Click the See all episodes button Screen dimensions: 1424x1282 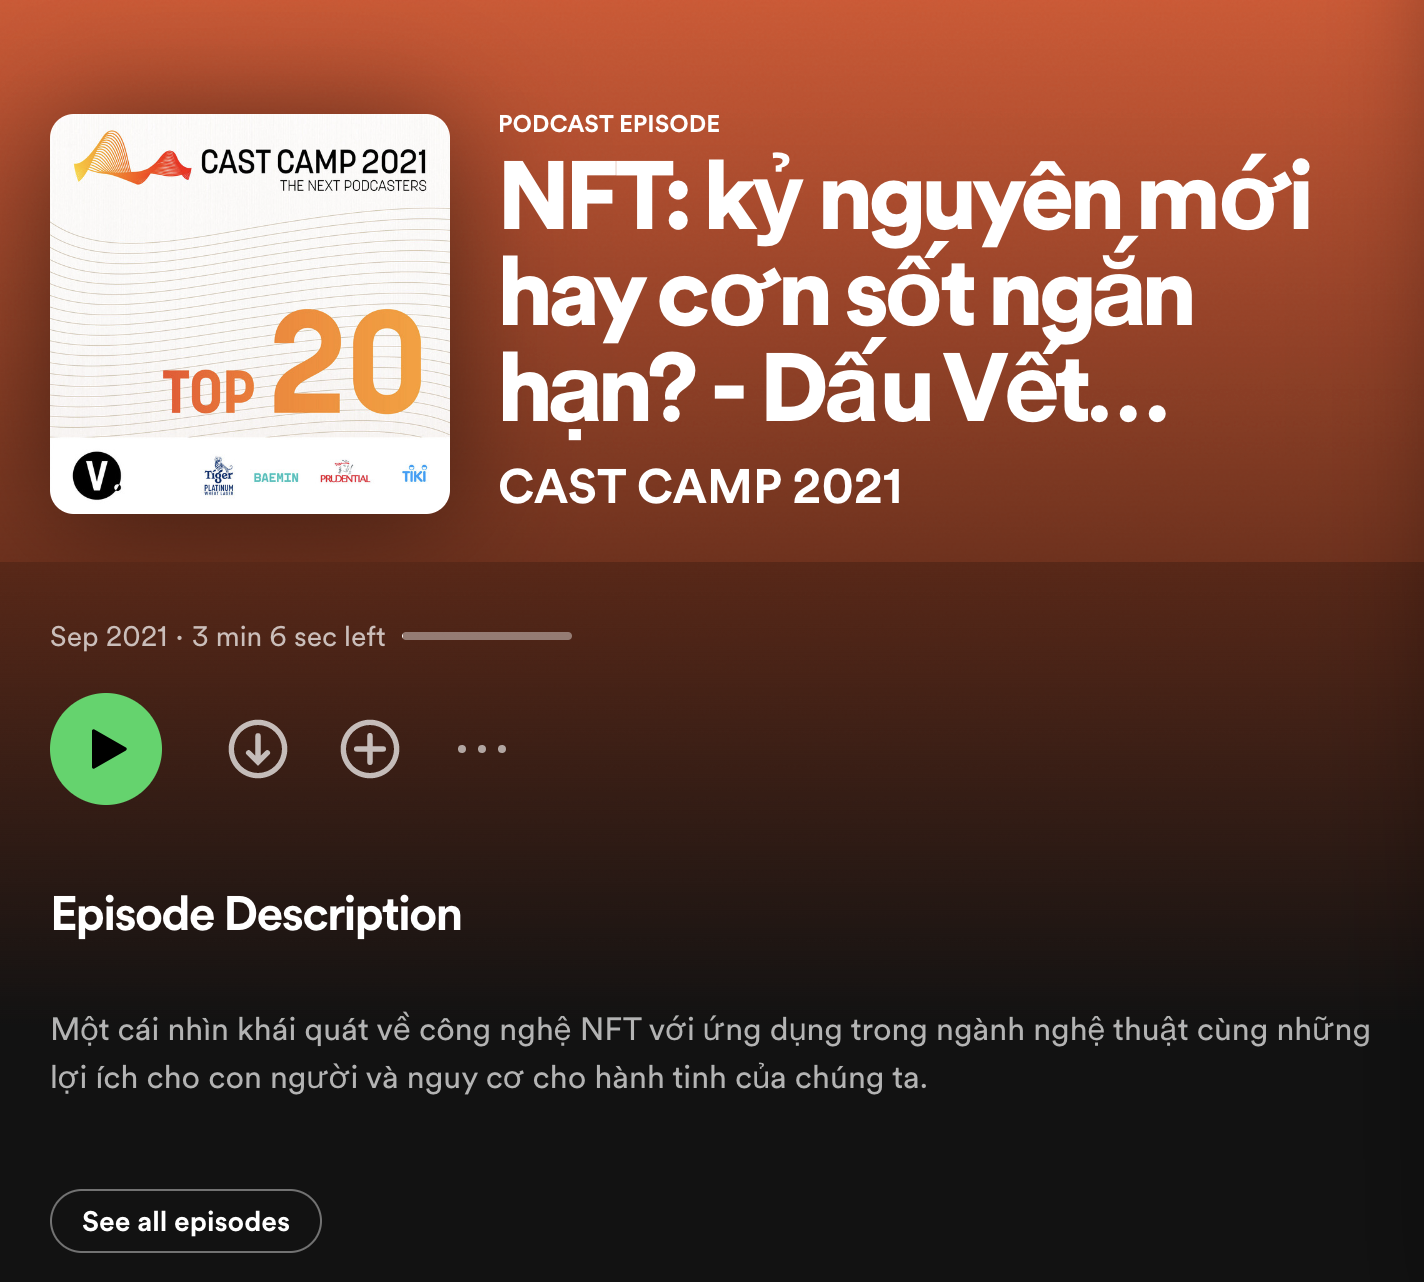(186, 1221)
